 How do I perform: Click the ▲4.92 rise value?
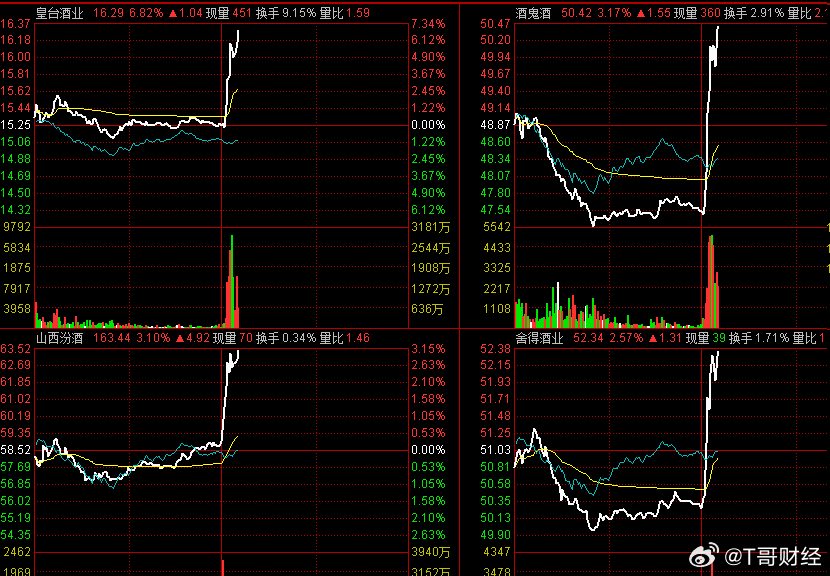click(192, 338)
